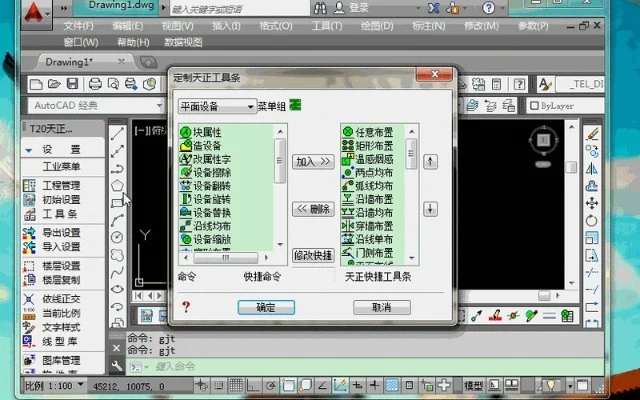Toggle 模型 model space button
Viewport: 640px width, 400px height.
(x=473, y=385)
